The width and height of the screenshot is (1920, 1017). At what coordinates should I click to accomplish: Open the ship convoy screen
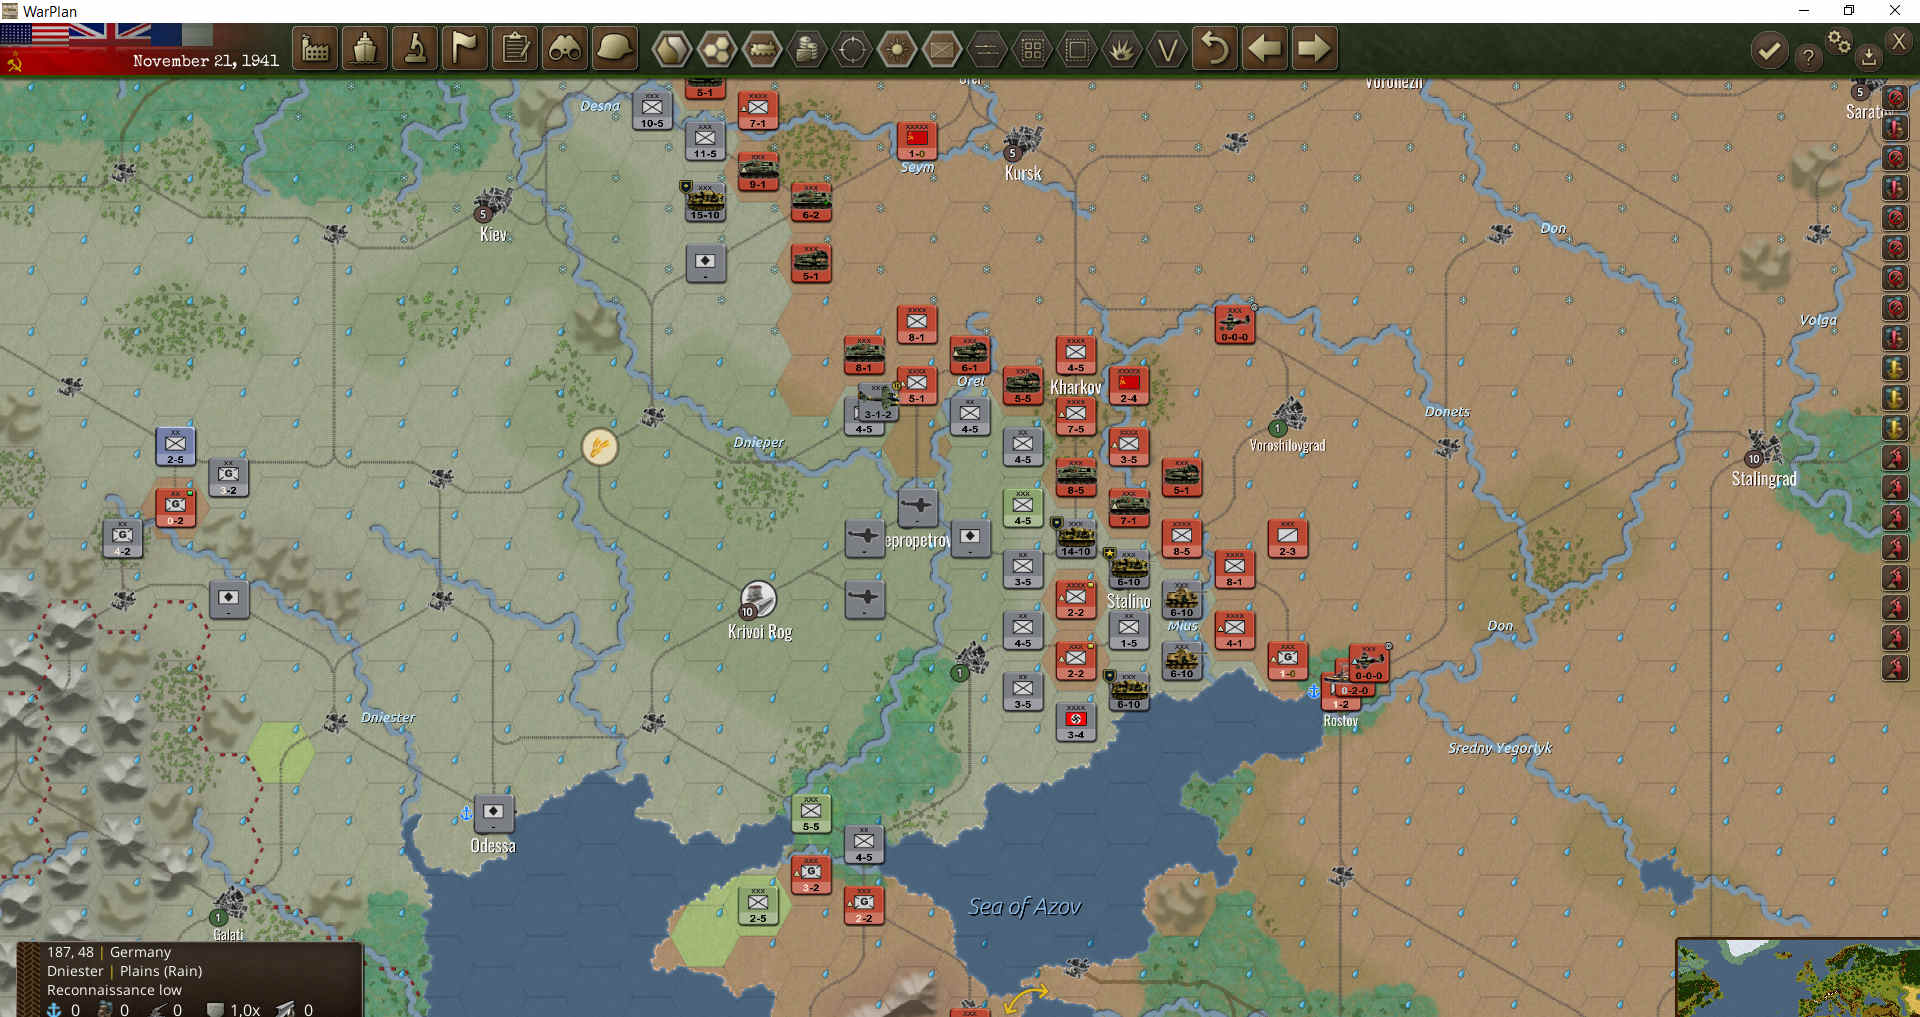(365, 48)
